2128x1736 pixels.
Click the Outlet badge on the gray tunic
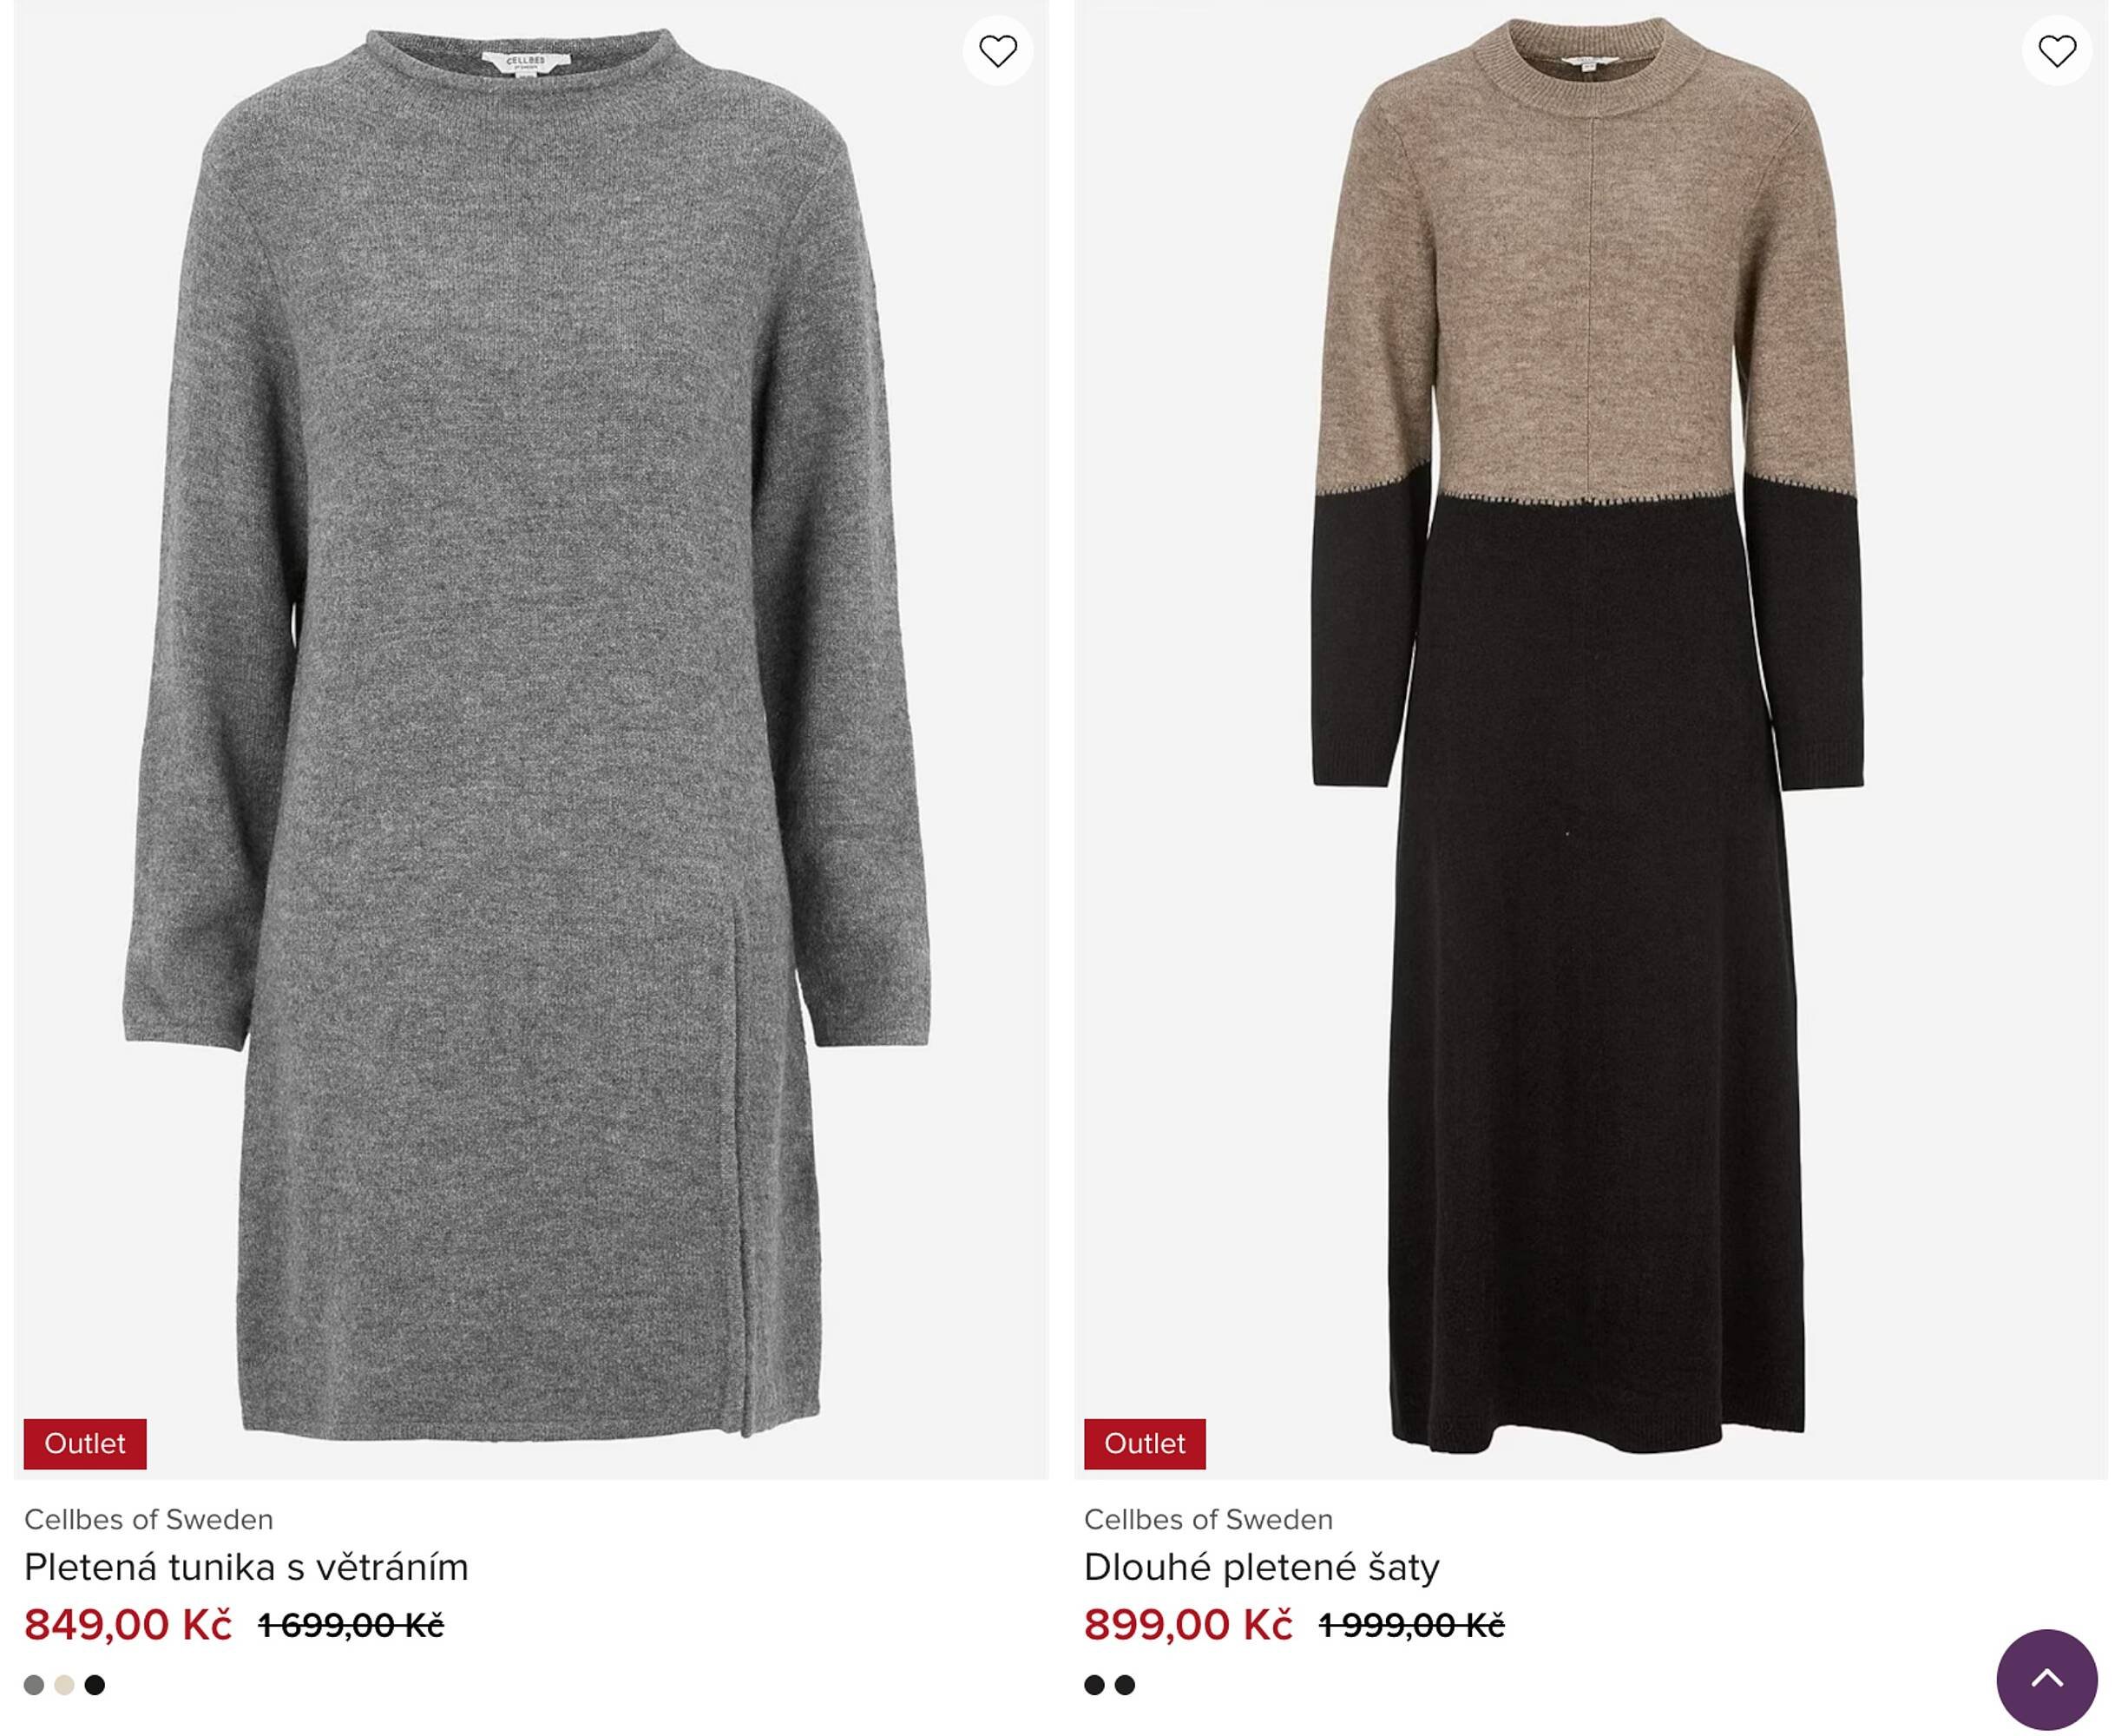pos(85,1443)
